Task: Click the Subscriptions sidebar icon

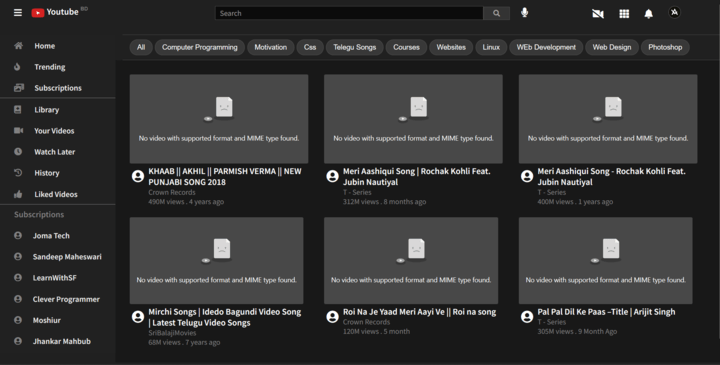Action: [19, 87]
